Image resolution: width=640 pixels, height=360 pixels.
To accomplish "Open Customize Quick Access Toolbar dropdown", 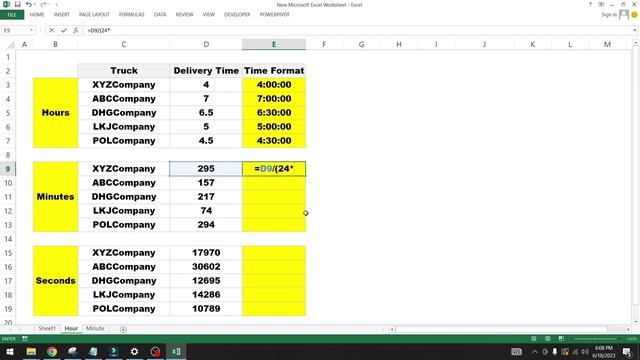I will pos(56,4).
